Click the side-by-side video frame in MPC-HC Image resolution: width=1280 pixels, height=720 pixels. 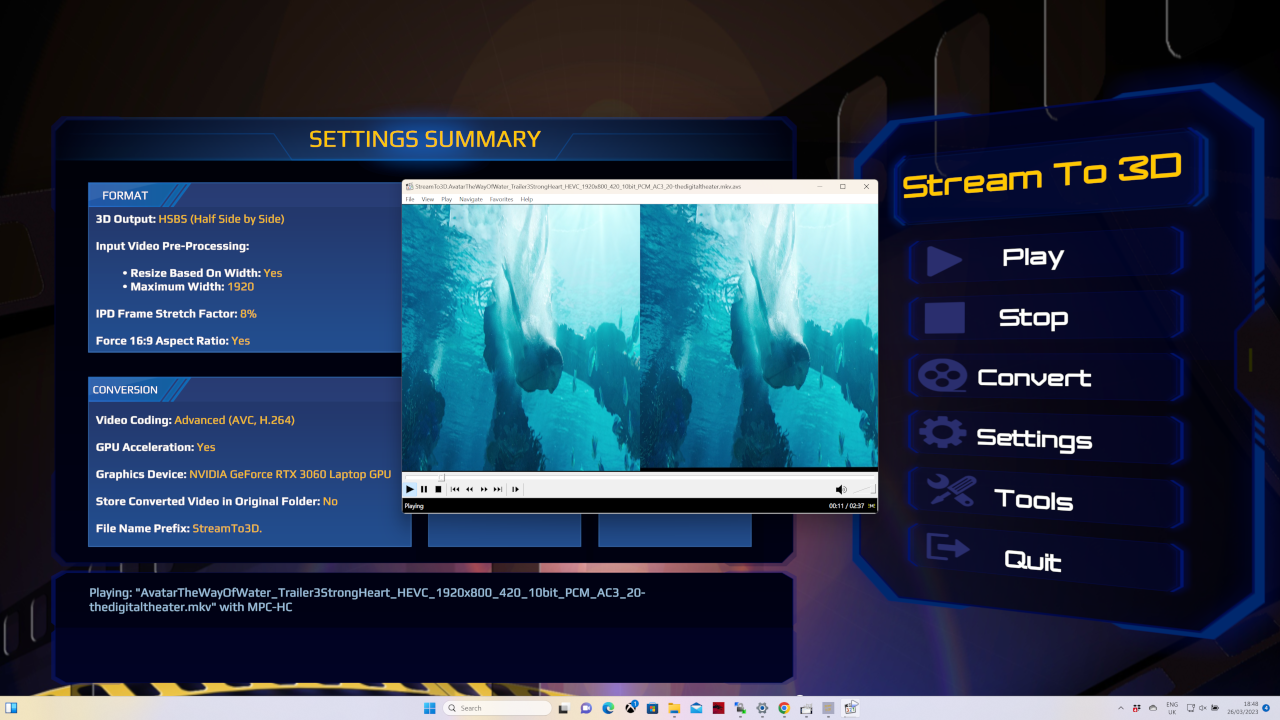point(640,337)
